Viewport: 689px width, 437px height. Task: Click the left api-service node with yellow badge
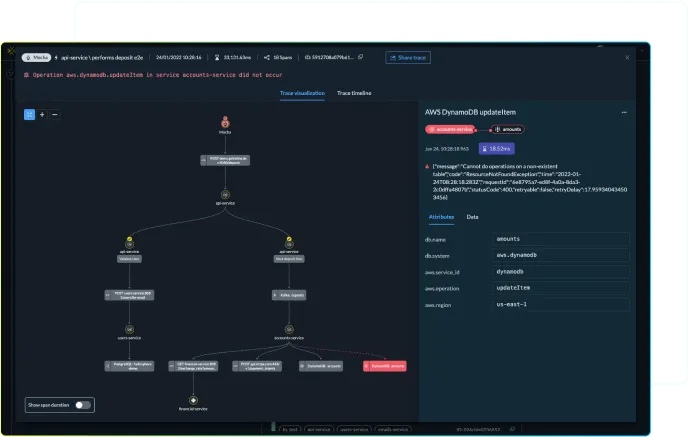click(129, 243)
